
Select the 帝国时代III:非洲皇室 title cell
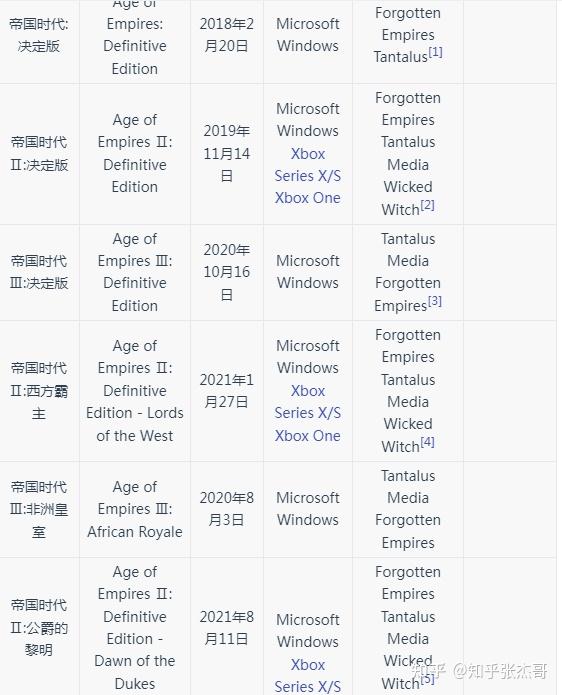point(39,509)
